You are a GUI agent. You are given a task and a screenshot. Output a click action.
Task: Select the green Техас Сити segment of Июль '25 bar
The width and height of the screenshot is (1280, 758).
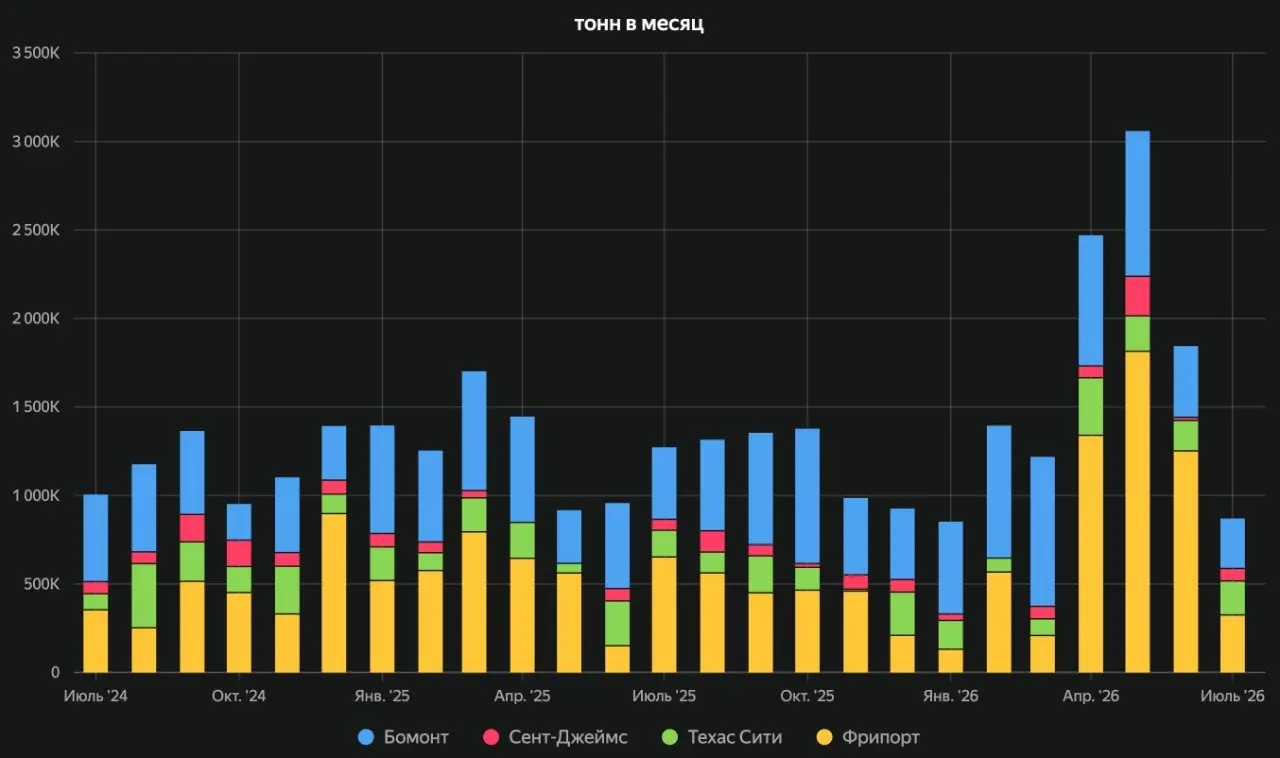(x=664, y=544)
